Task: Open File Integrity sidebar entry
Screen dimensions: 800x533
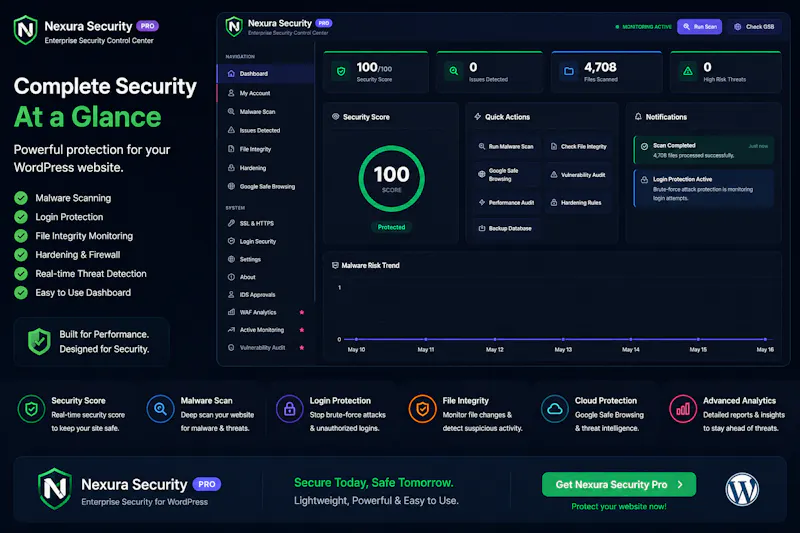Action: pyautogui.click(x=265, y=149)
